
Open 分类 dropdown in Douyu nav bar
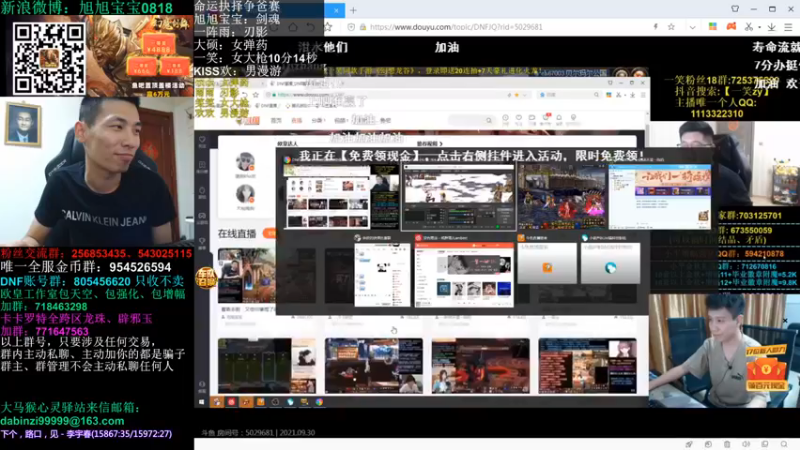(318, 120)
